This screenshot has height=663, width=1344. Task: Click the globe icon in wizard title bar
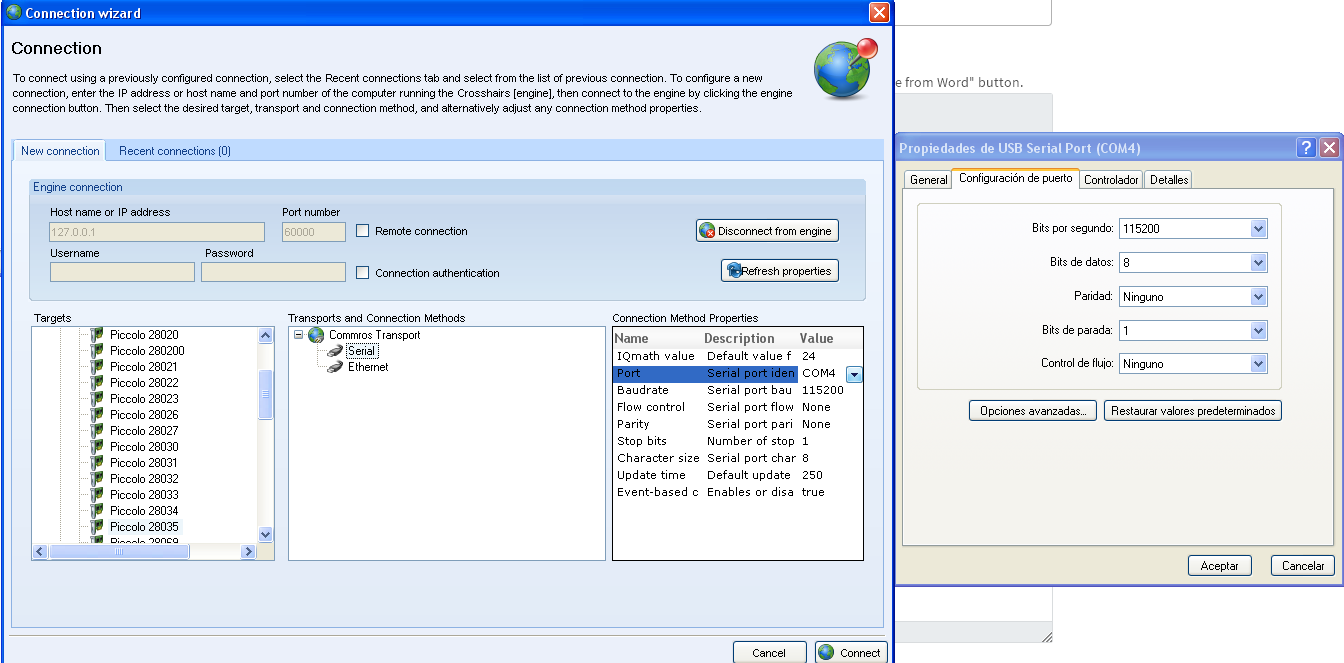pyautogui.click(x=14, y=13)
